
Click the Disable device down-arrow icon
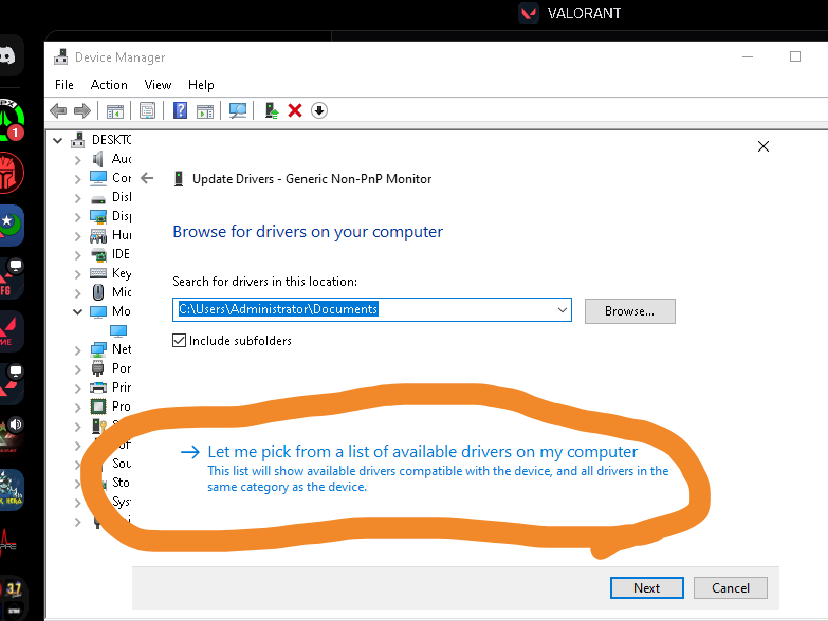[x=319, y=111]
